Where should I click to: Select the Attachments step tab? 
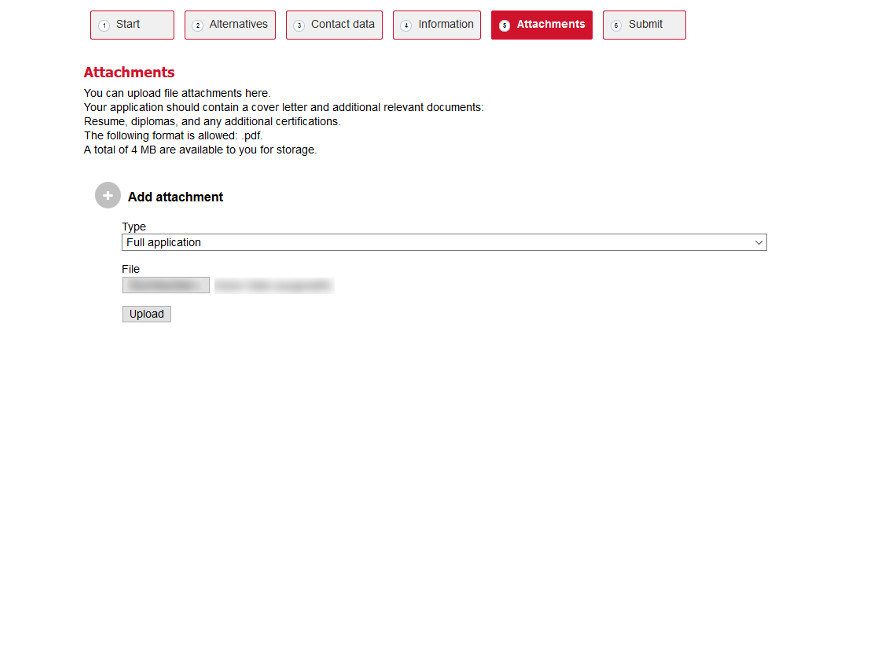pyautogui.click(x=542, y=25)
